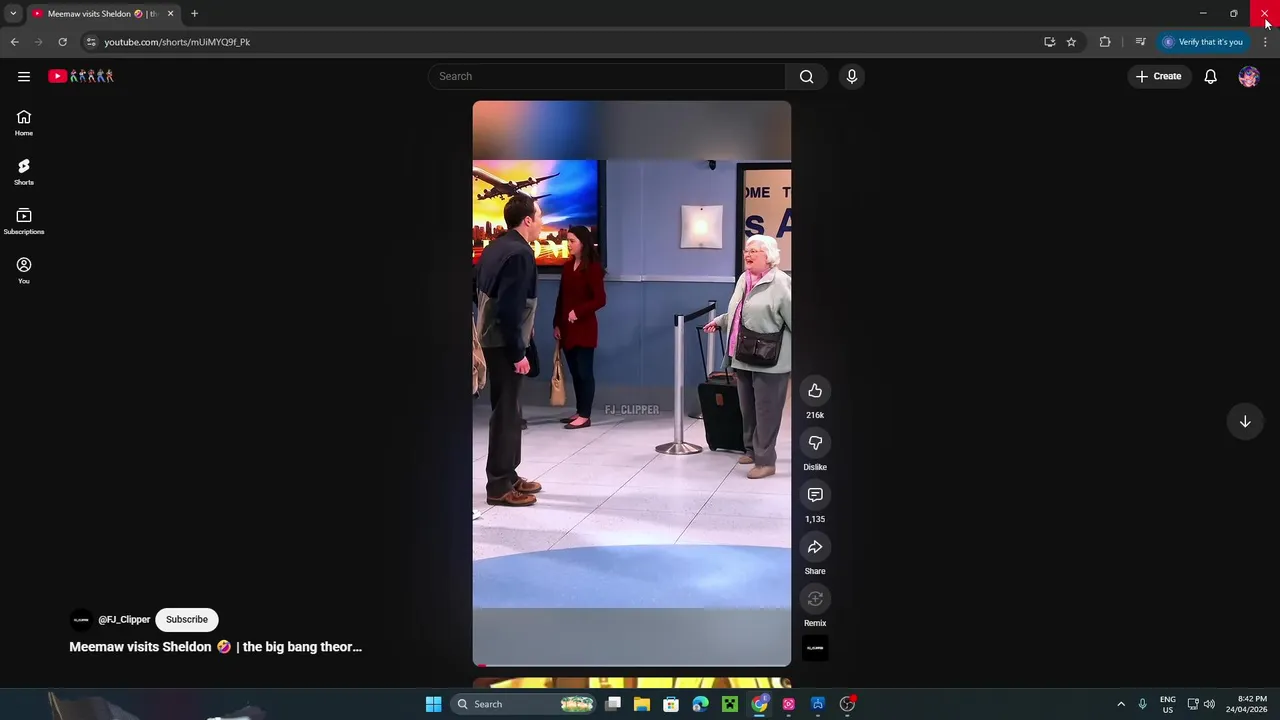This screenshot has width=1280, height=720.
Task: Like the Meemaw visits Sheldon short
Action: point(815,391)
